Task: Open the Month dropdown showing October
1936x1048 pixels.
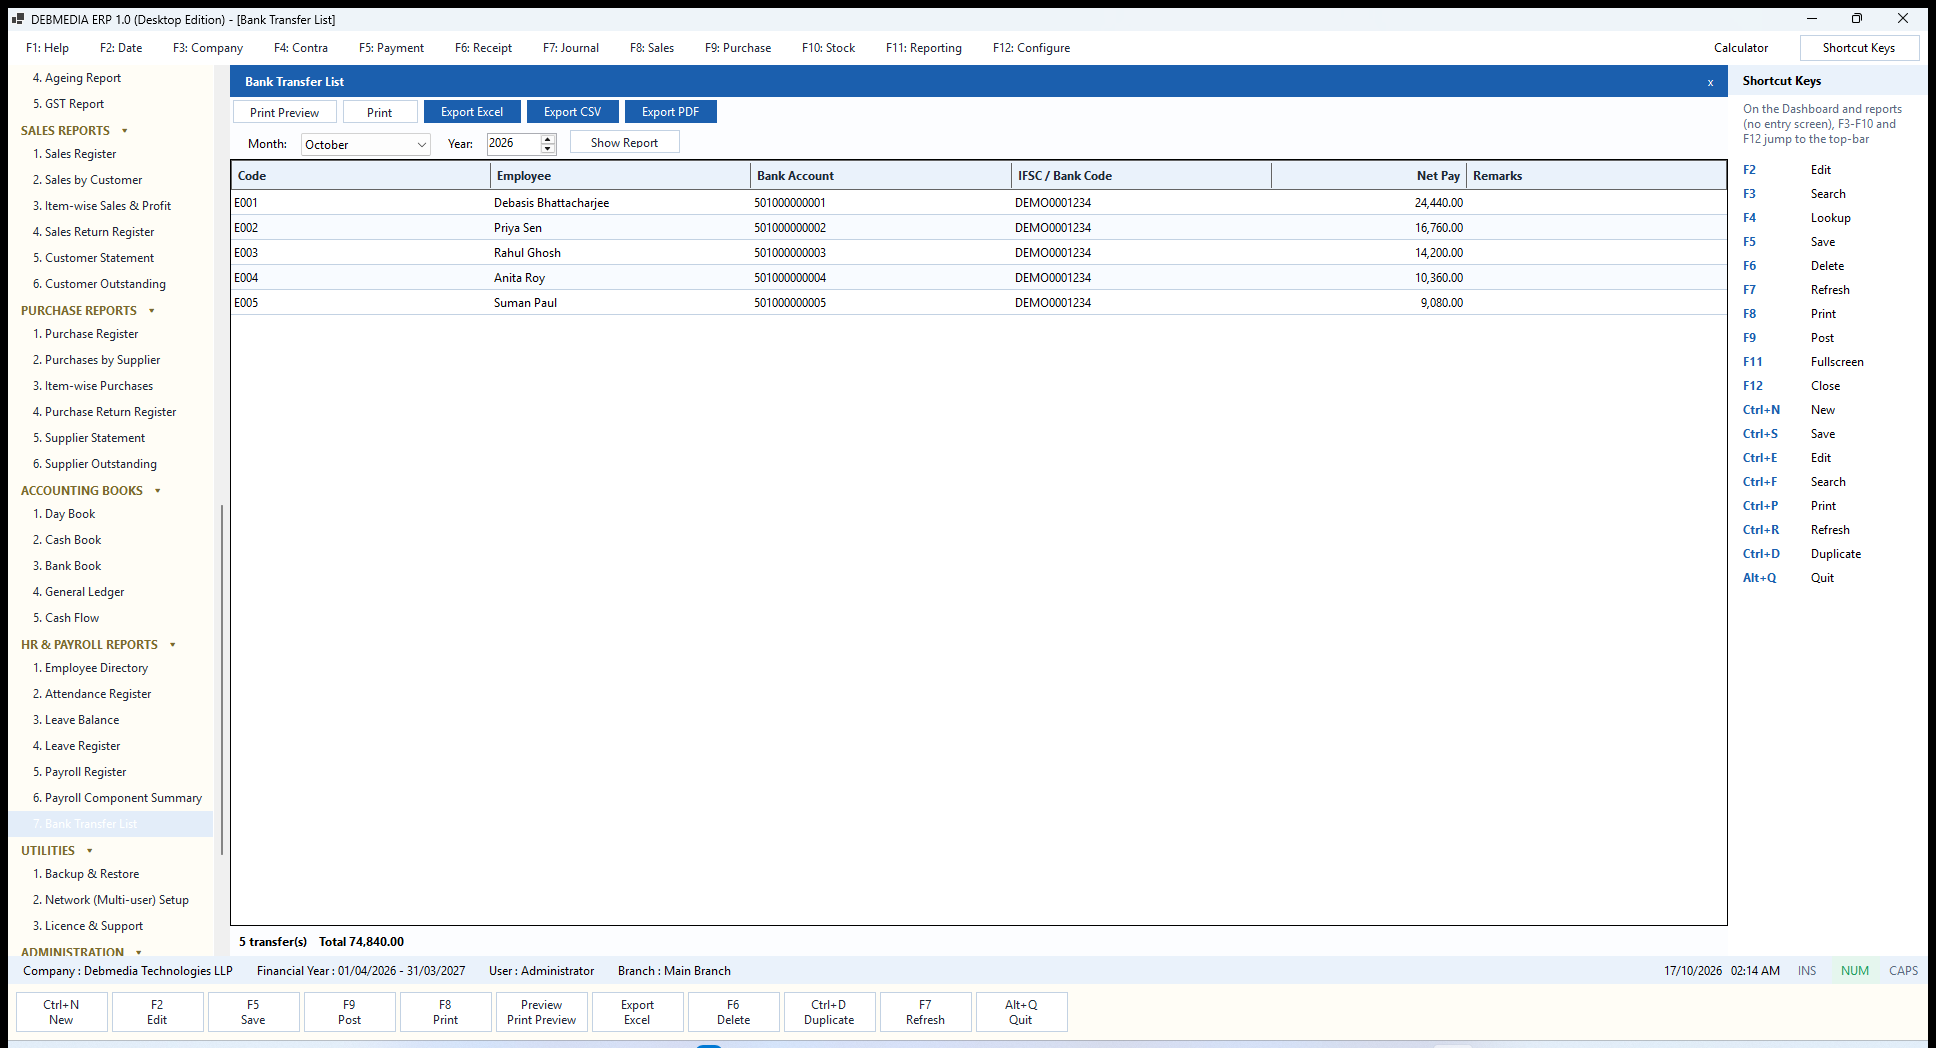Action: coord(366,144)
